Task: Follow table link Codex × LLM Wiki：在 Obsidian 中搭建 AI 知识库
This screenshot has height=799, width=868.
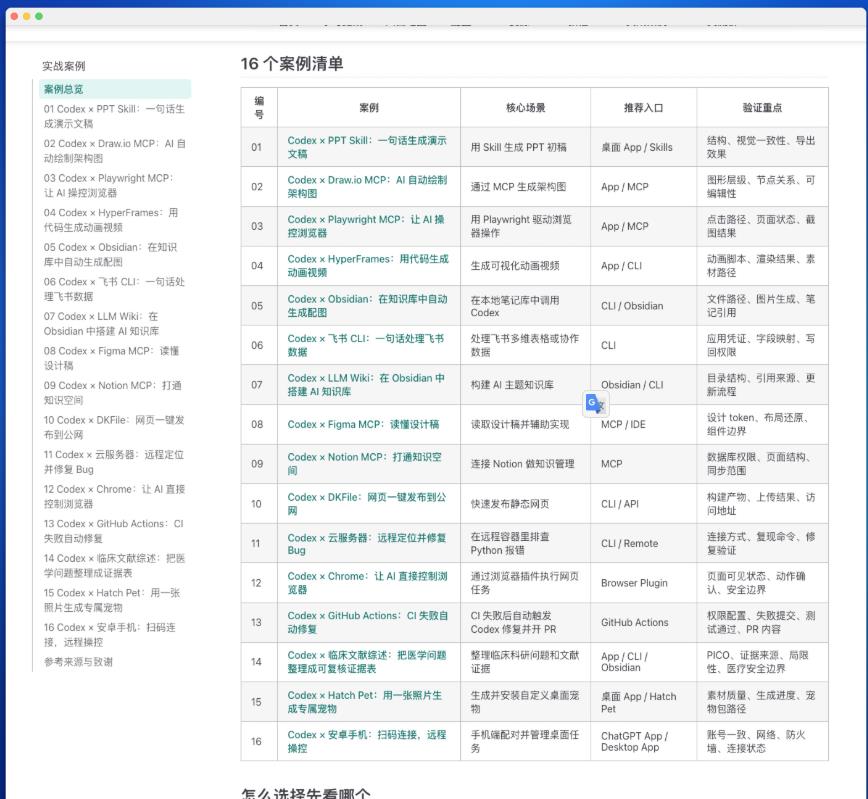Action: (x=366, y=385)
